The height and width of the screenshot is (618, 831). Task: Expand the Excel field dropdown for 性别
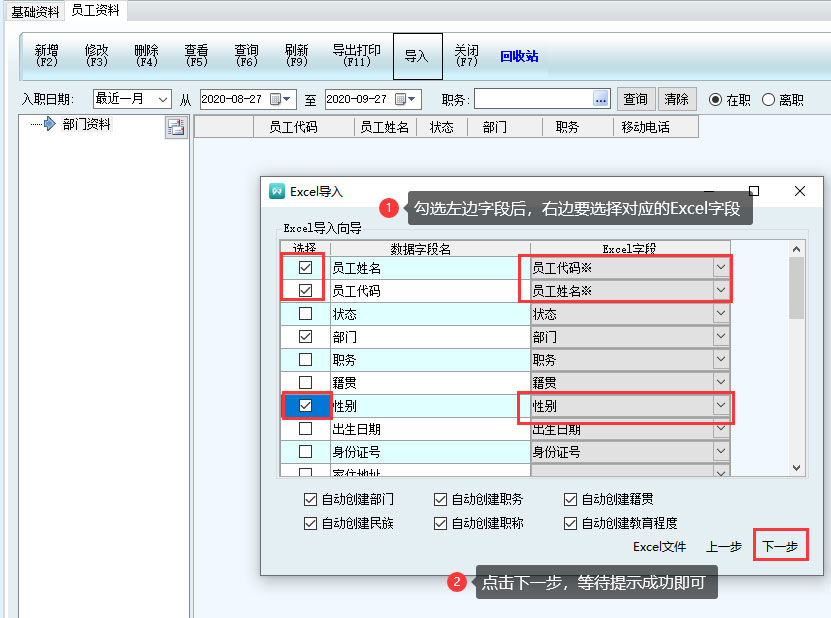[721, 406]
